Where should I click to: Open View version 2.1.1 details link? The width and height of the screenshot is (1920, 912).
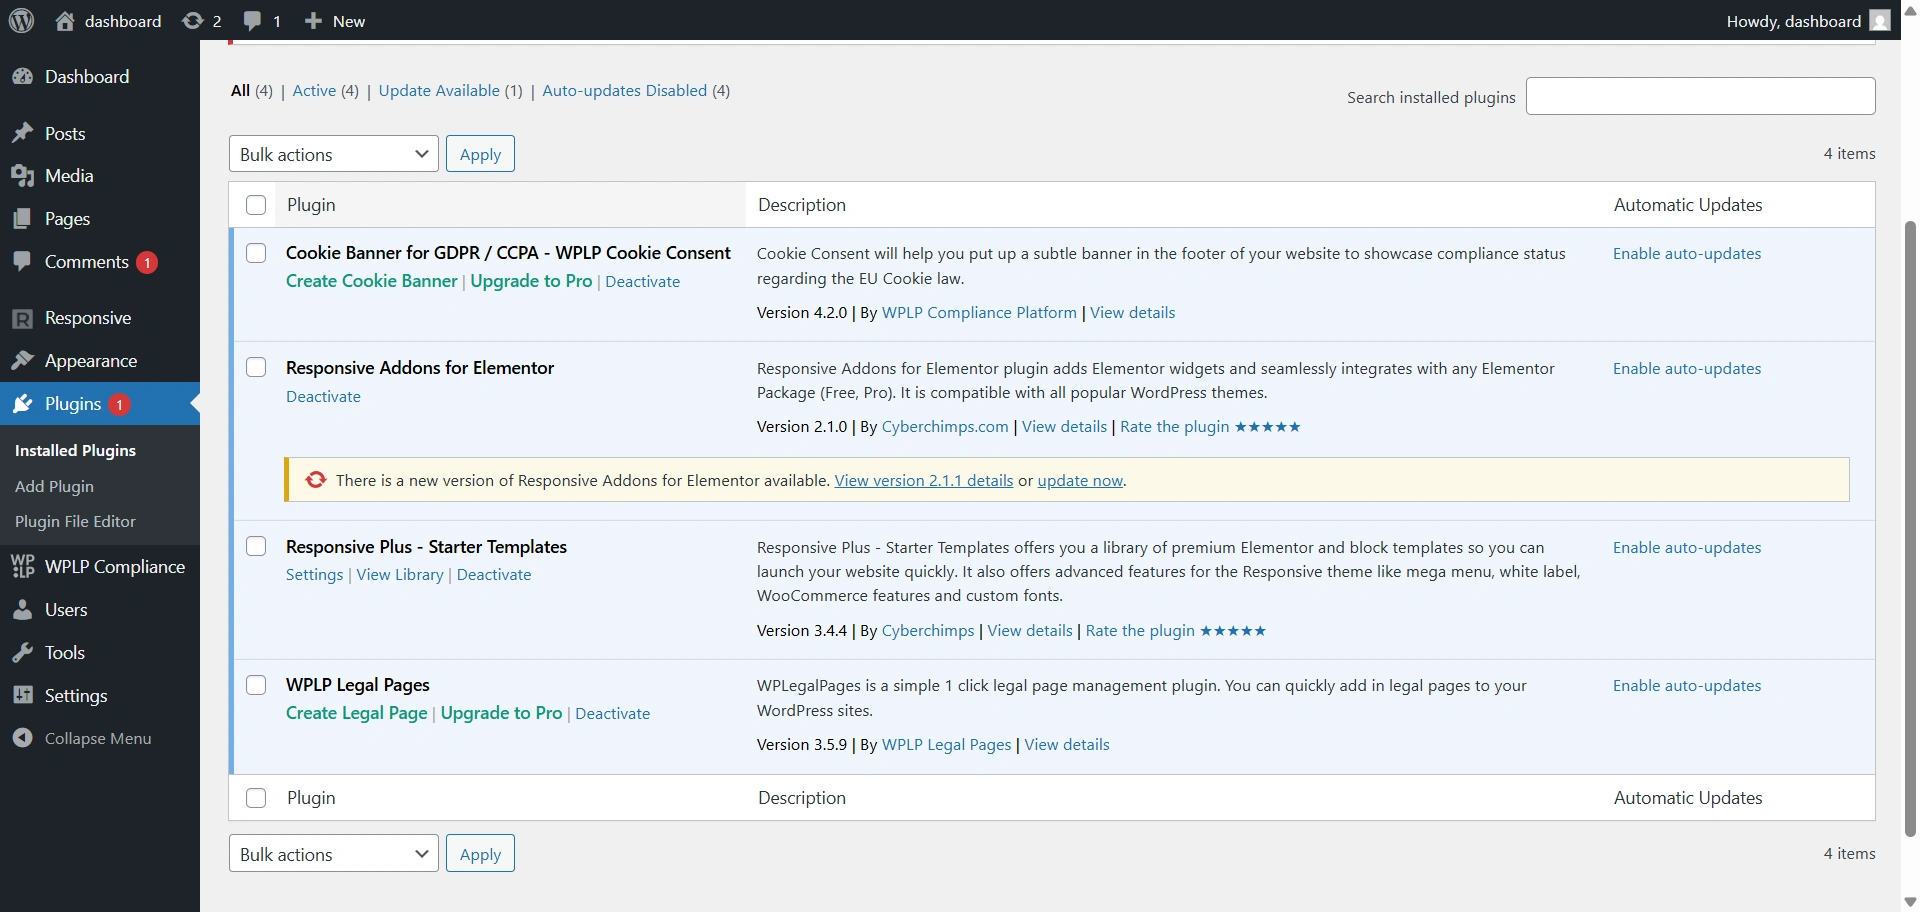(924, 481)
